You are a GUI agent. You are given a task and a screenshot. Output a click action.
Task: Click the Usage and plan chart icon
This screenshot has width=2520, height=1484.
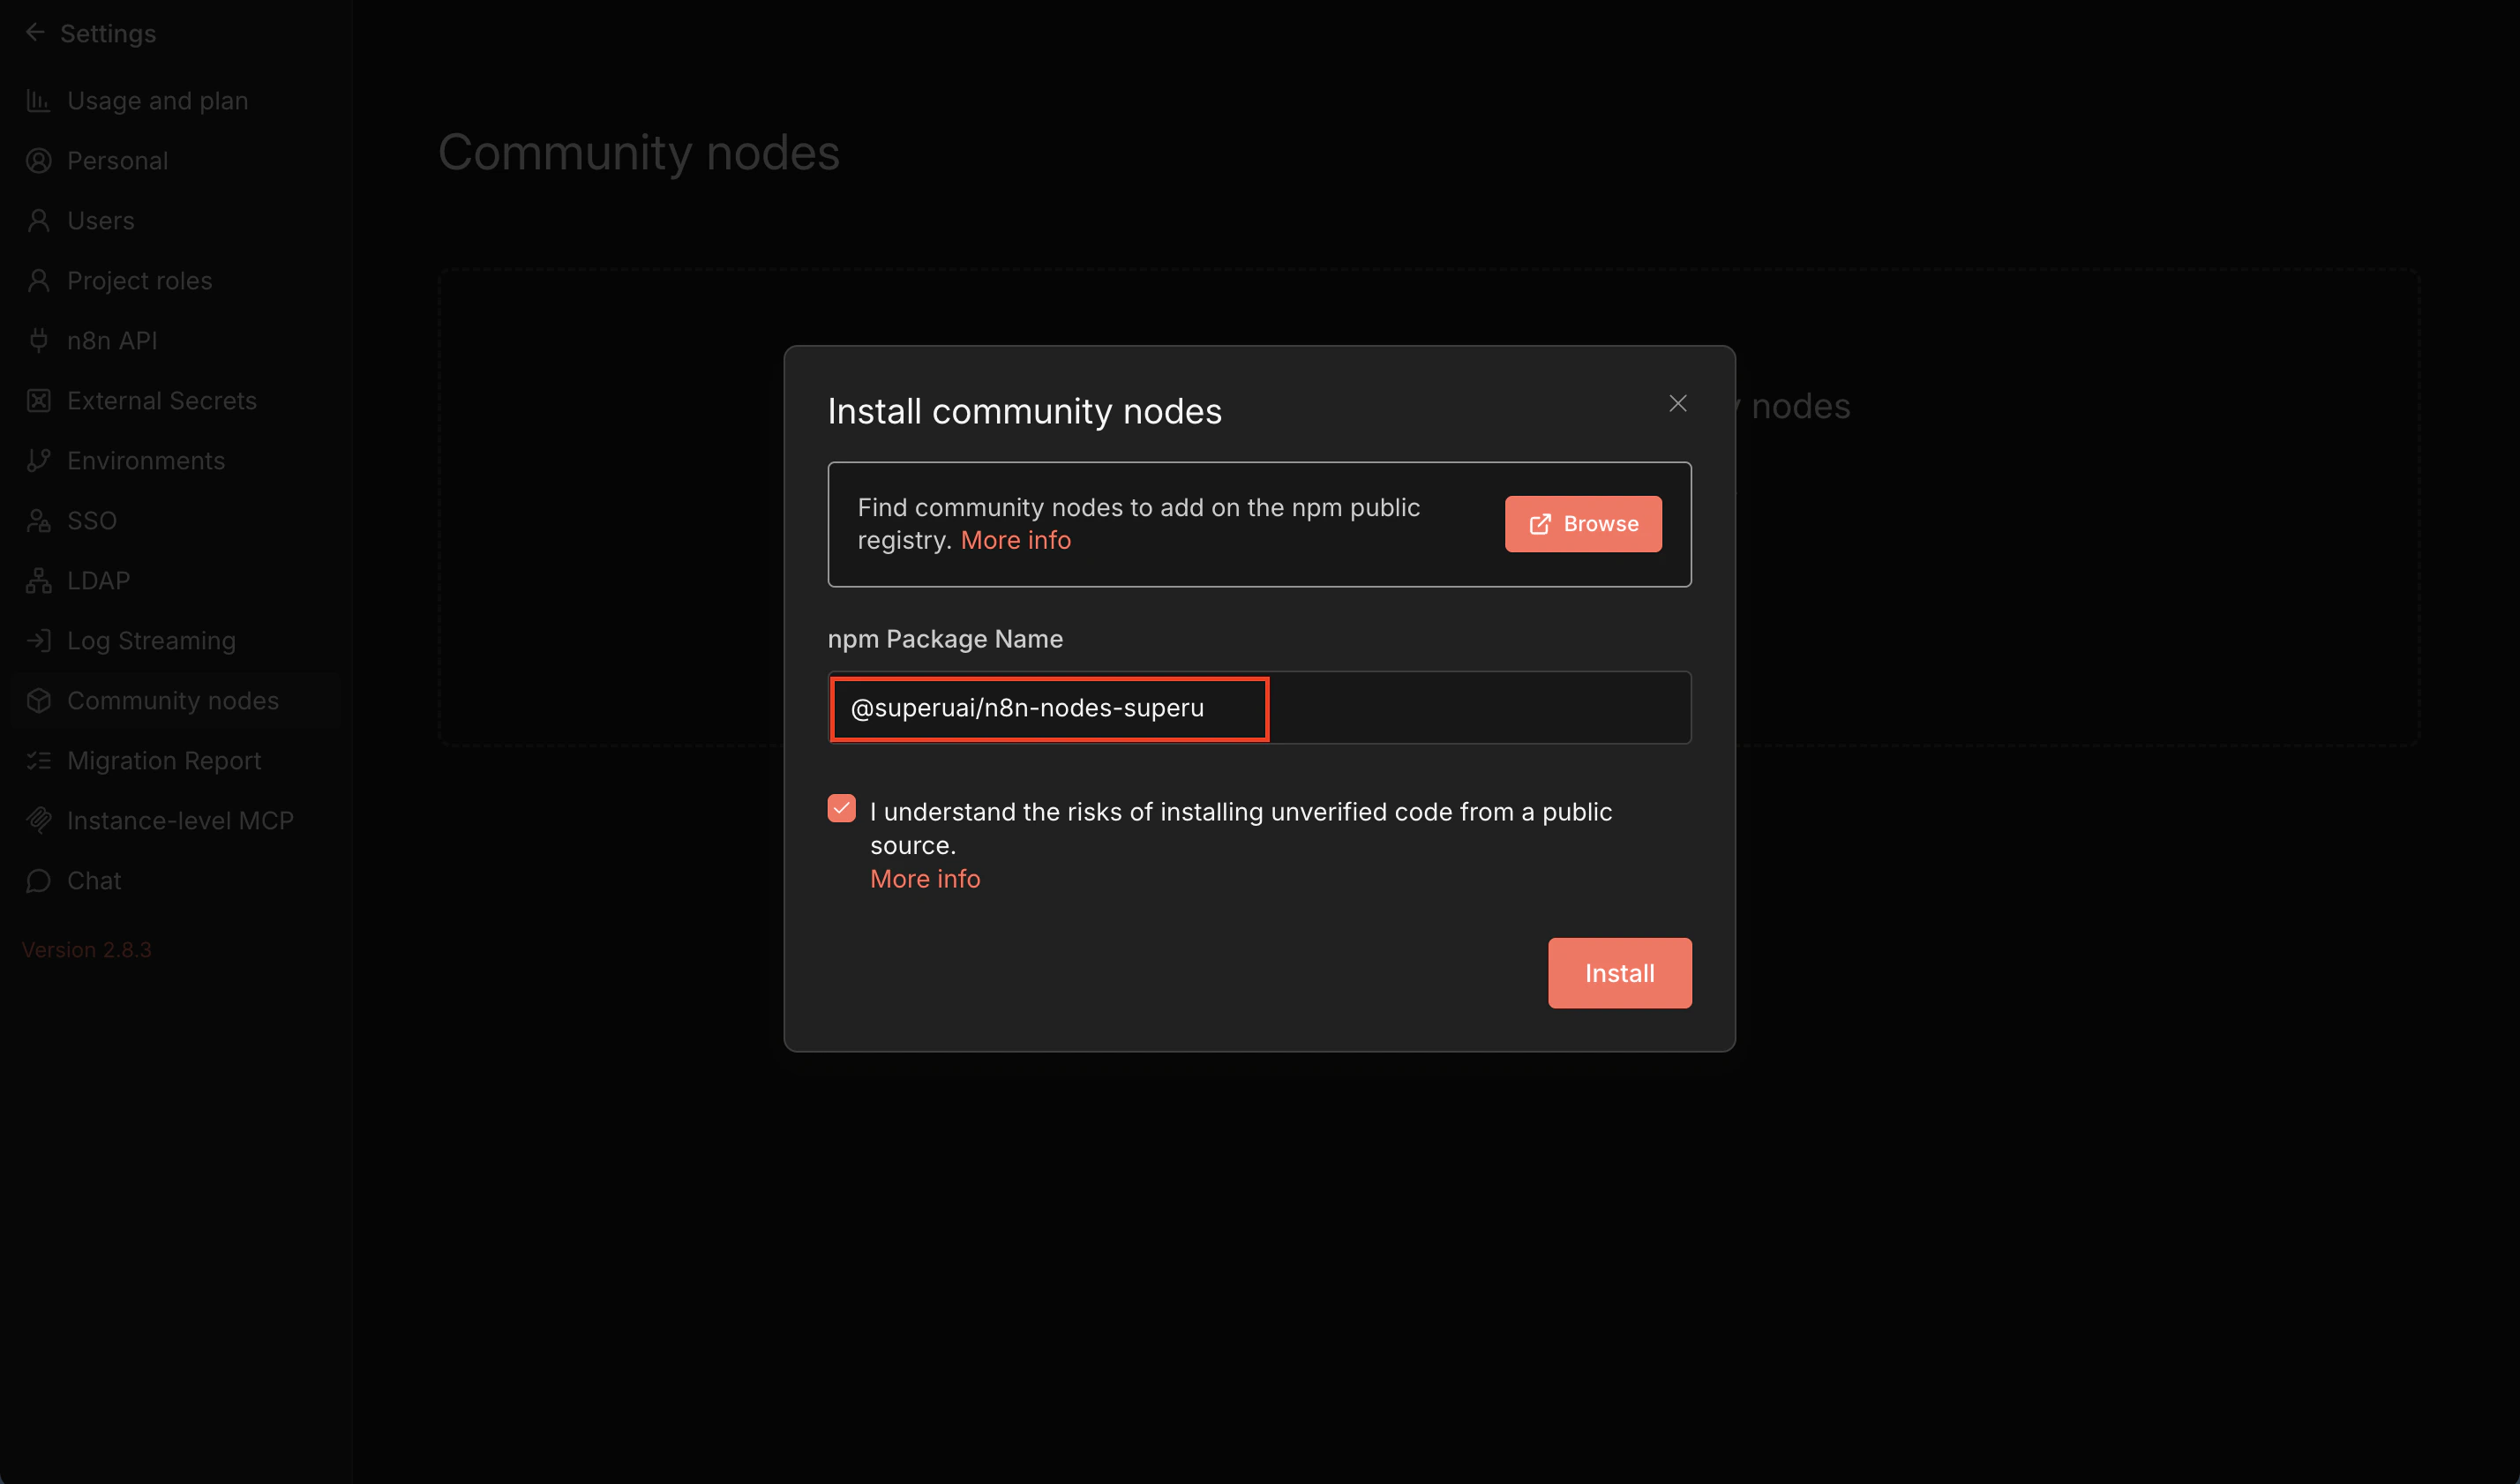(38, 101)
